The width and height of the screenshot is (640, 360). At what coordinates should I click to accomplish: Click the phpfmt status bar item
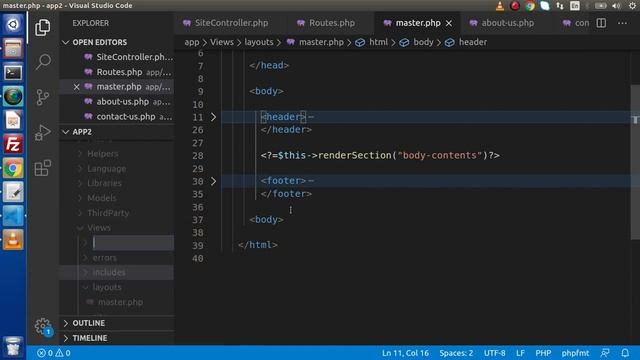(x=576, y=353)
